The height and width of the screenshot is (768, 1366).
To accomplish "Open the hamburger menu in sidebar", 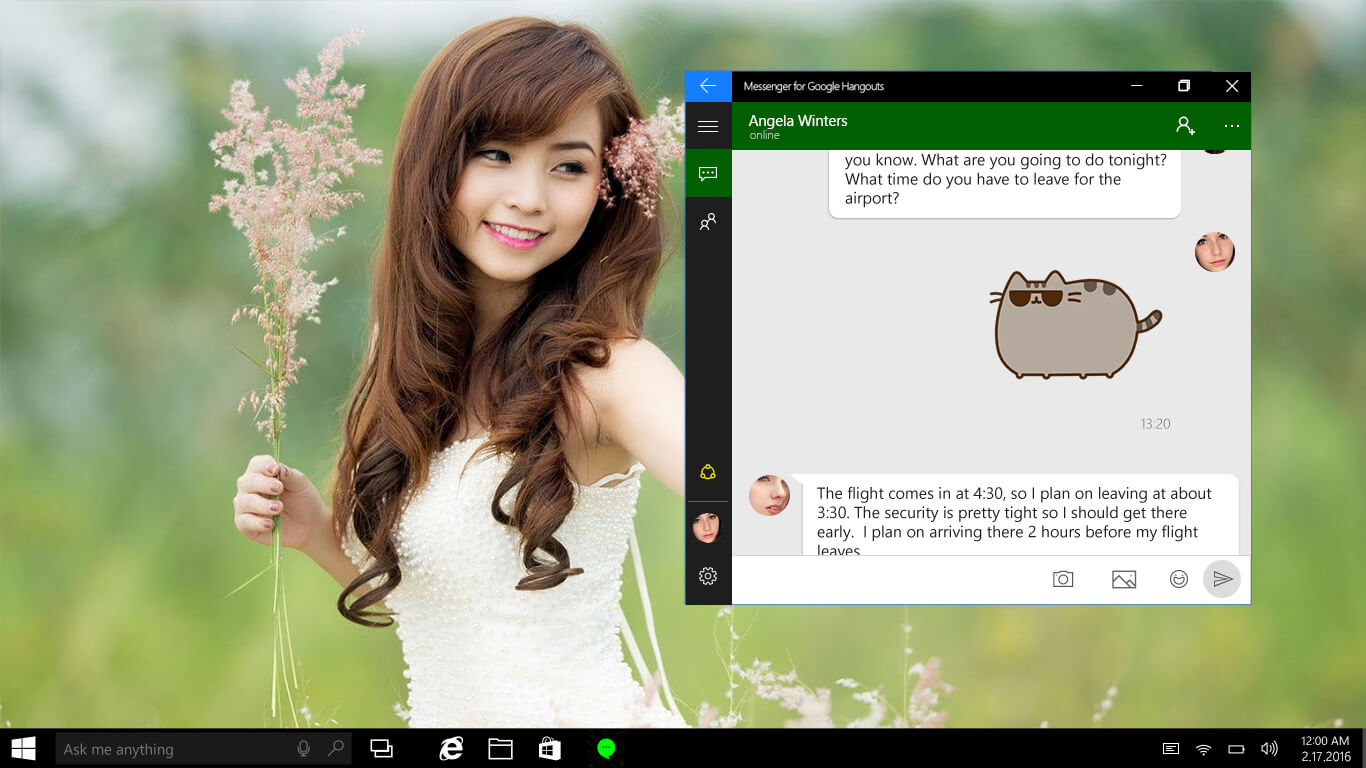I will 708,126.
